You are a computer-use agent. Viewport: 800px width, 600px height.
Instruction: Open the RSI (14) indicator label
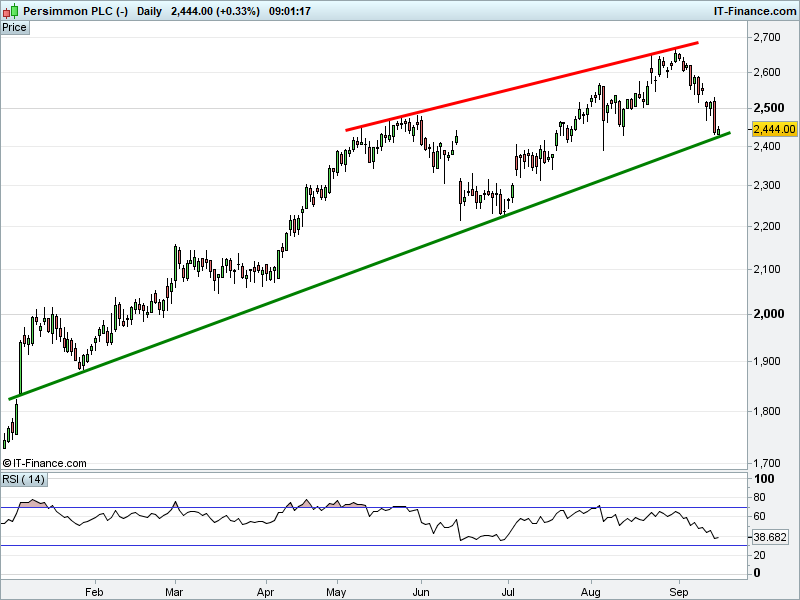point(23,480)
